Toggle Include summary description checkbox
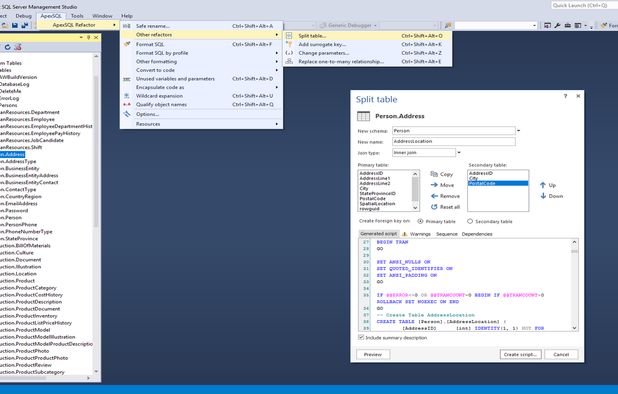618x394 pixels. [361, 337]
